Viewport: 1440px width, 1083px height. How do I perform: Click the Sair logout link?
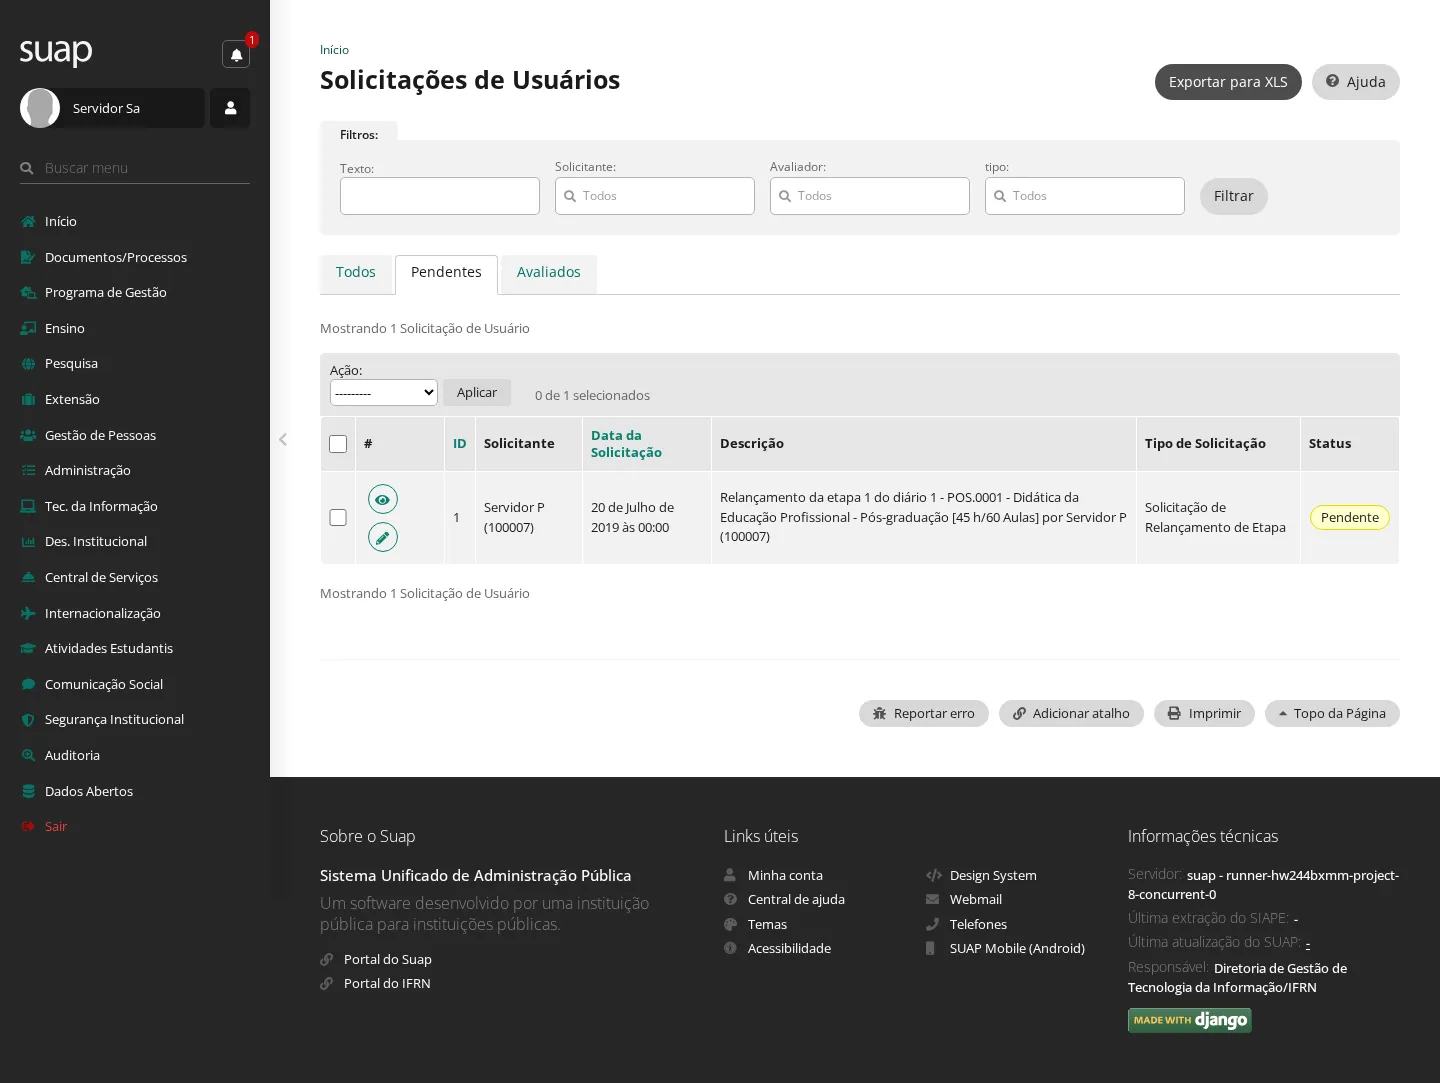pos(56,827)
